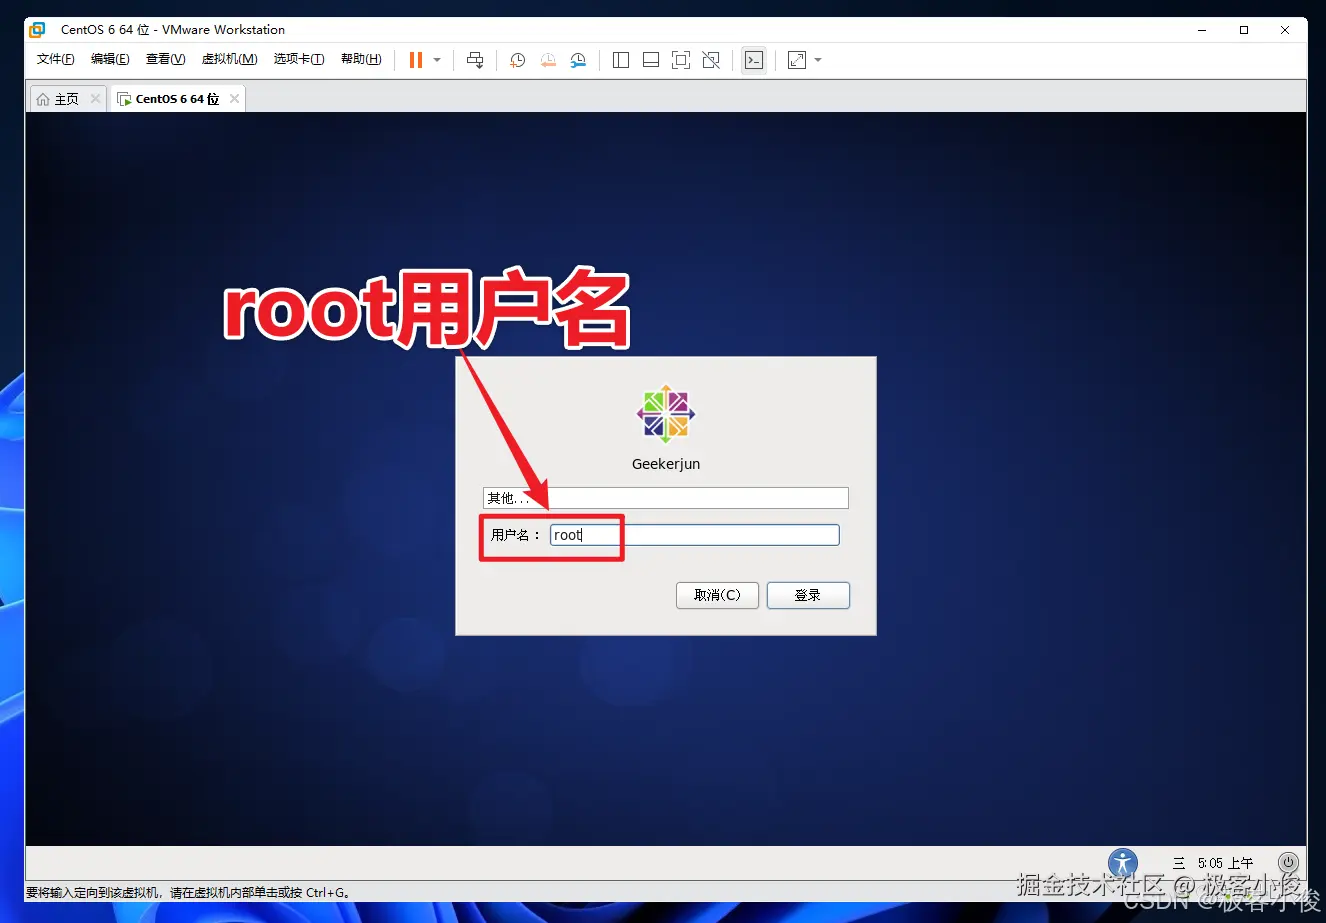Maximize the VMware Workstation window
Viewport: 1326px width, 923px height.
tap(1244, 30)
